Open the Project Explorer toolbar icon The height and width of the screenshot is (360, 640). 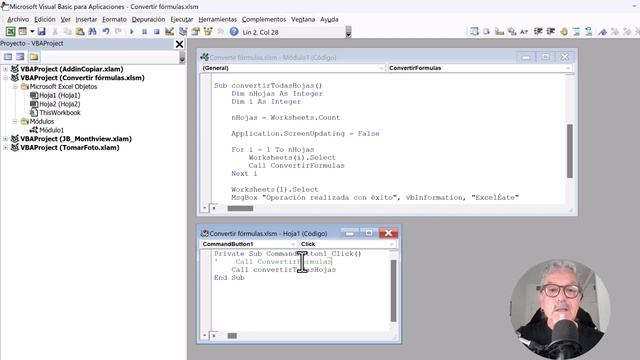click(x=183, y=31)
